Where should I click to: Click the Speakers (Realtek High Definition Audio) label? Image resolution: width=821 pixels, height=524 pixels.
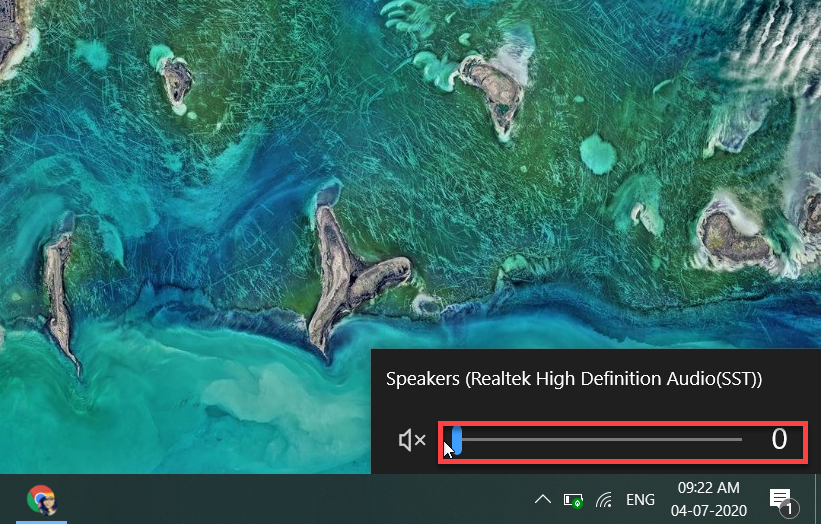574,379
